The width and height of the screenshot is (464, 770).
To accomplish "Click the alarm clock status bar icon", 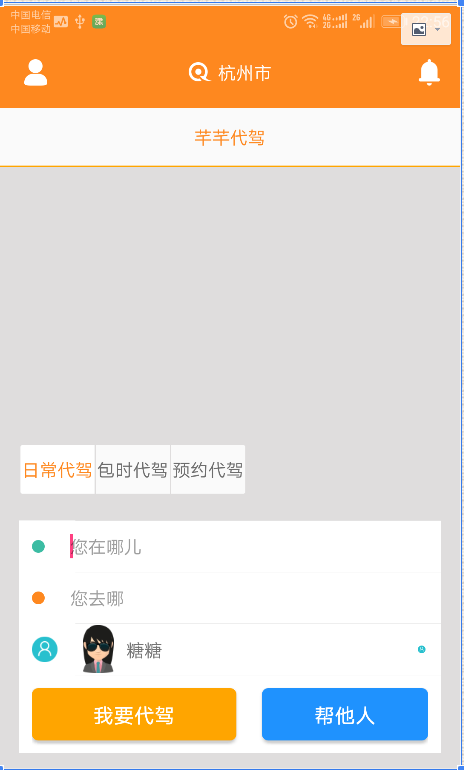I will coord(291,22).
